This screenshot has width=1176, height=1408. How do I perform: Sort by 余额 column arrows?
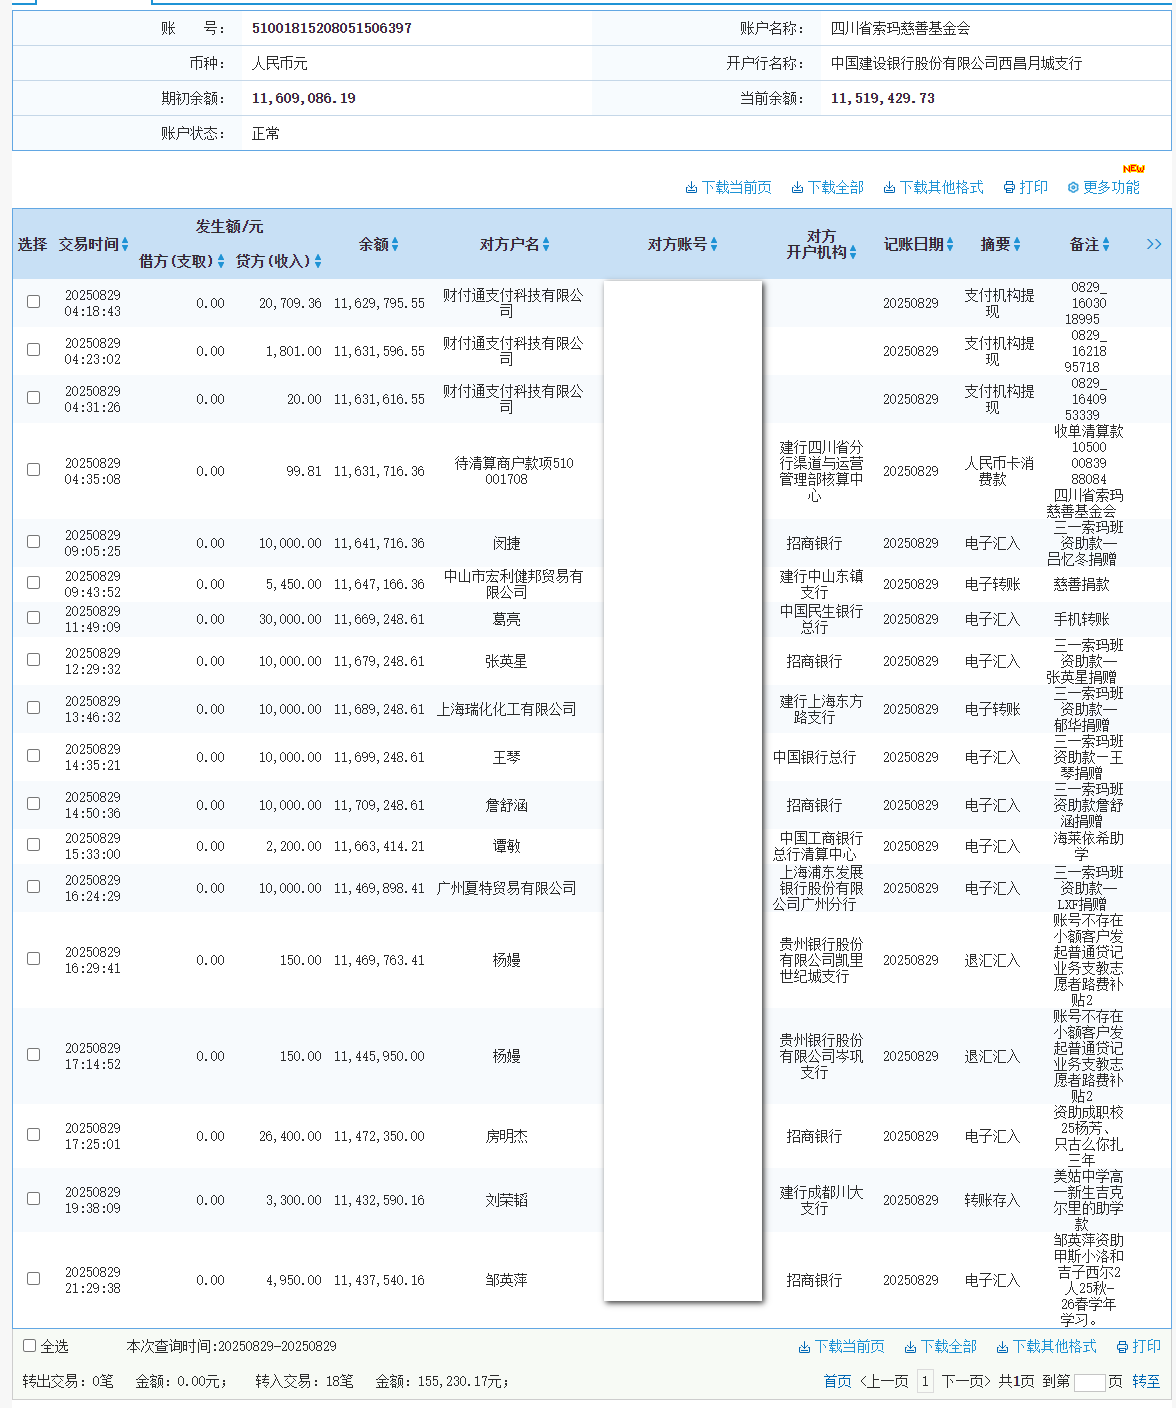(x=395, y=245)
